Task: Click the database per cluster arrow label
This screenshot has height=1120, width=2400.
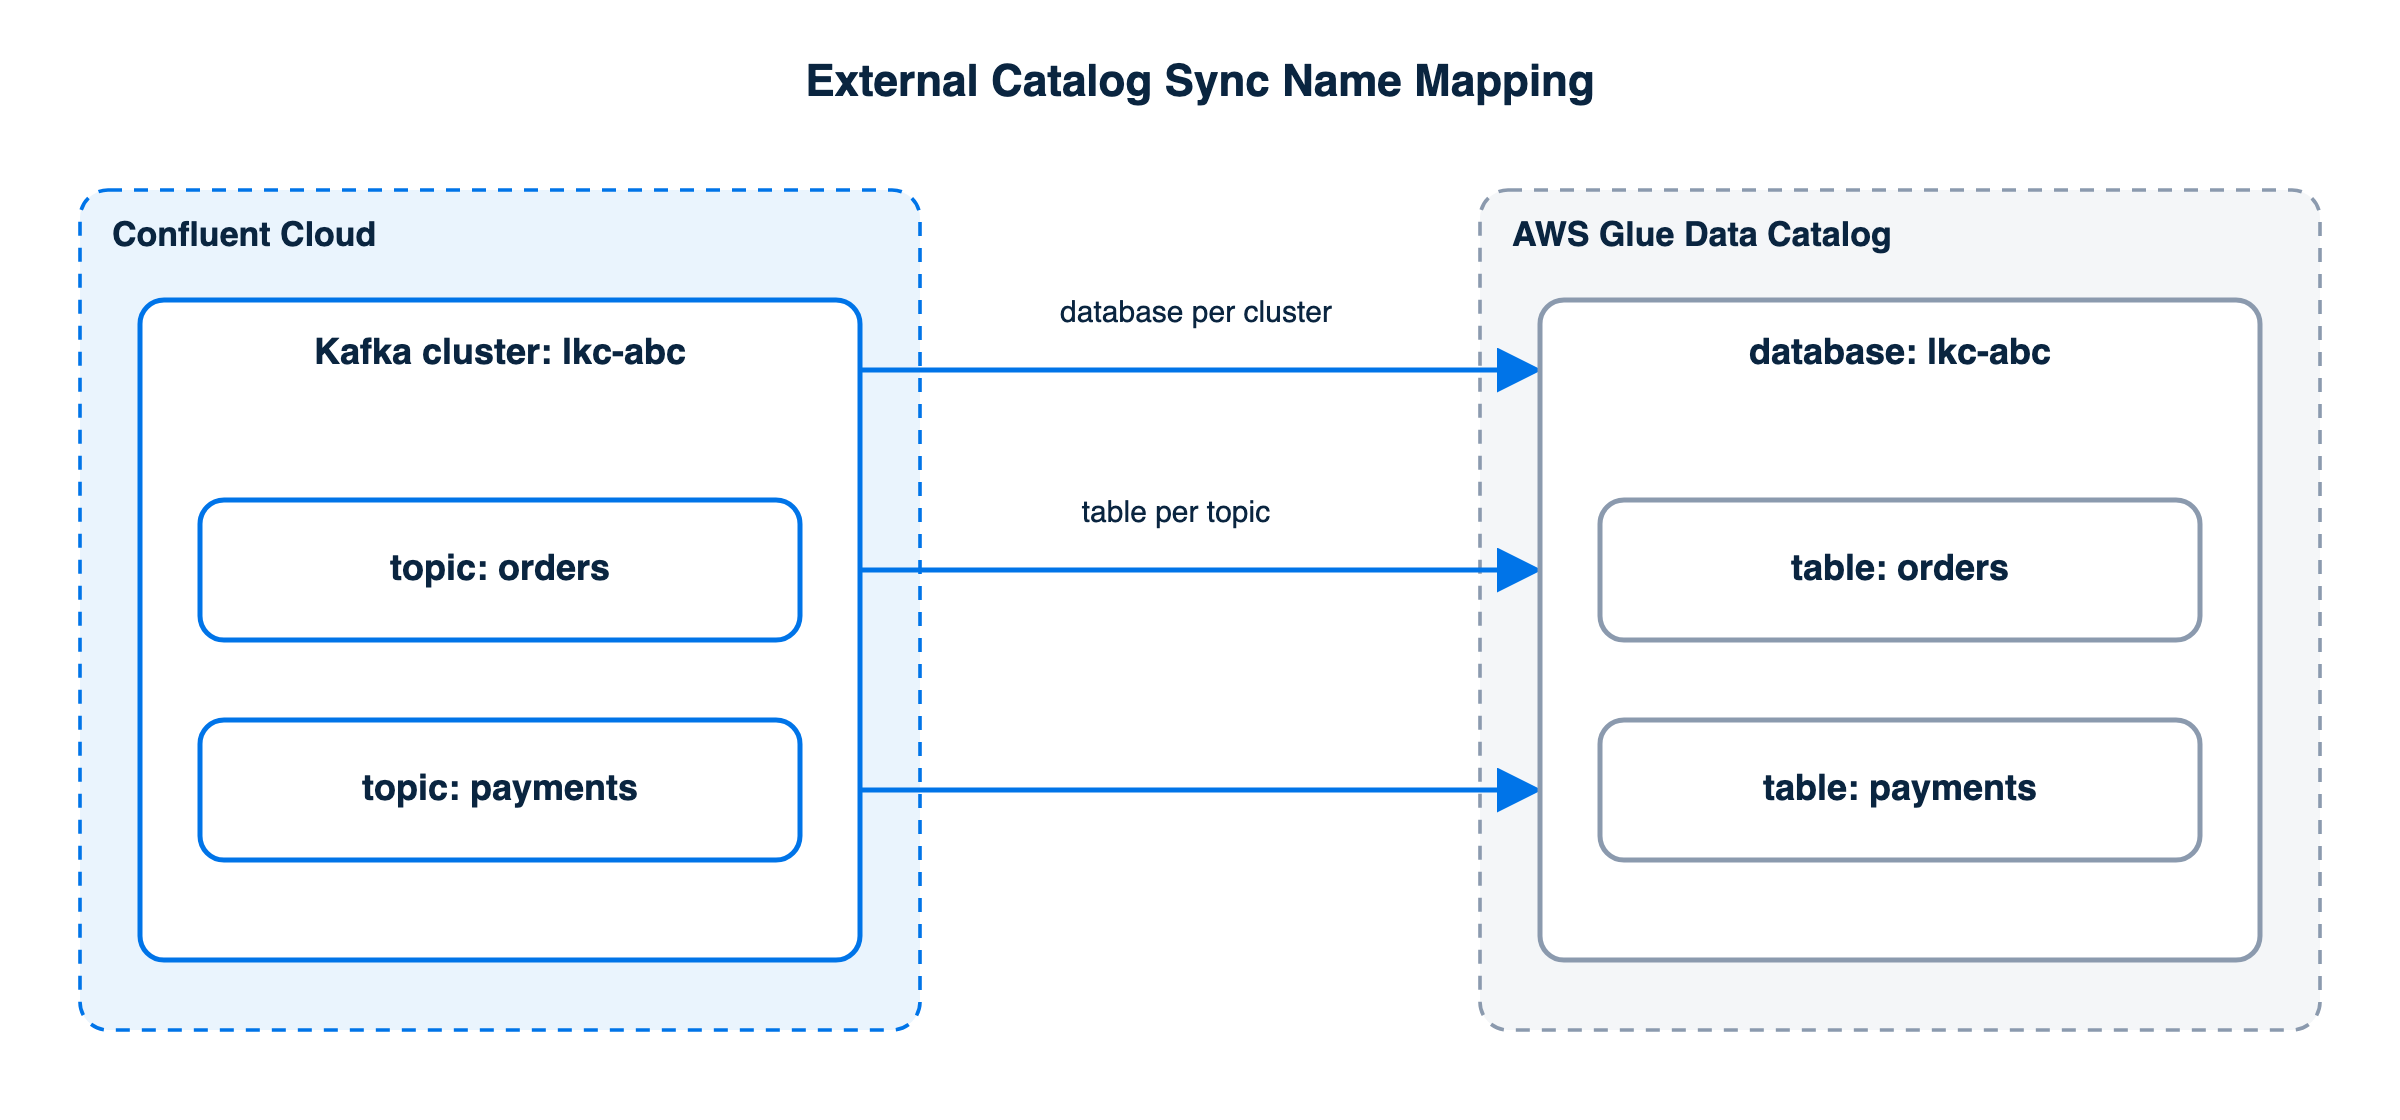Action: (1195, 312)
